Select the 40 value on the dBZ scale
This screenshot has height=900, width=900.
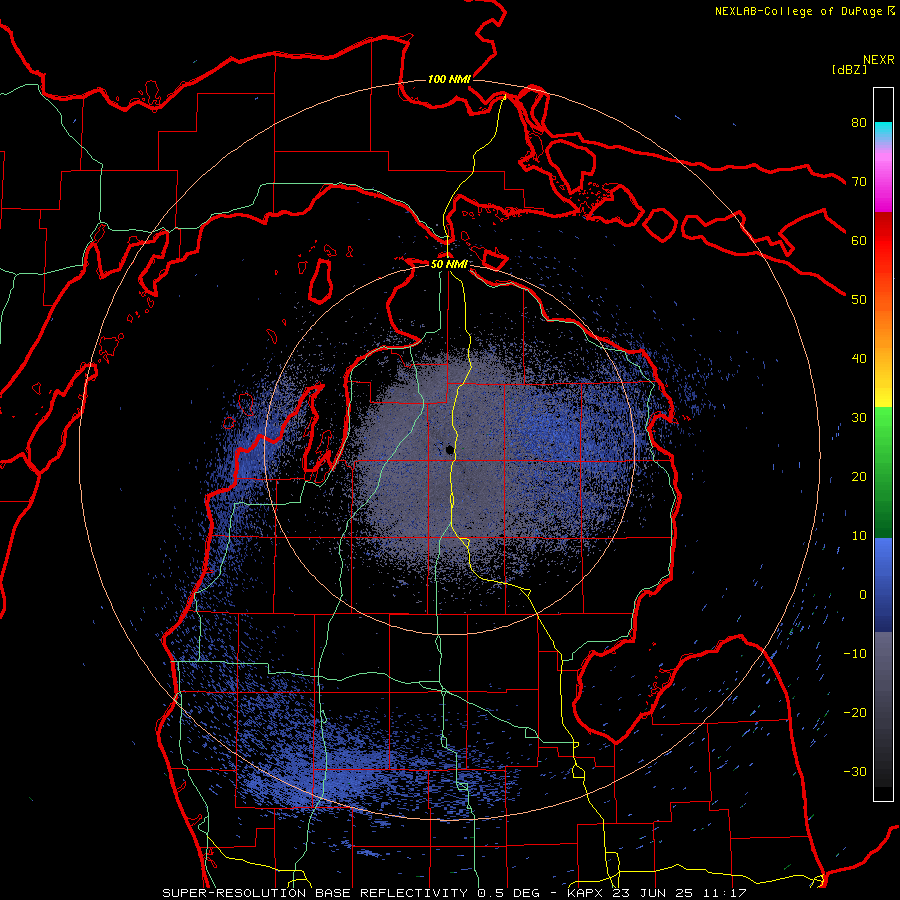point(859,359)
